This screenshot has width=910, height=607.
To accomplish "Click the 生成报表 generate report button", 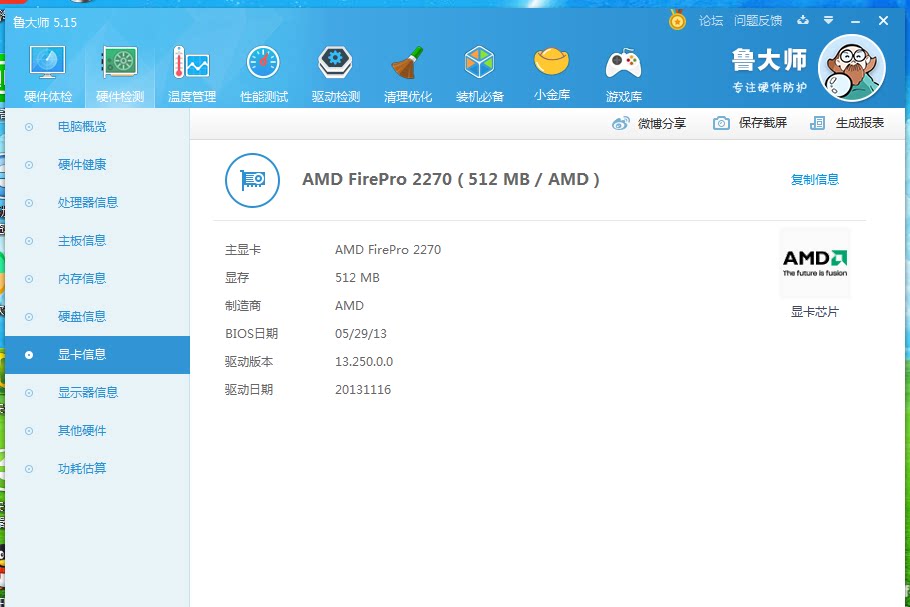I will [x=847, y=123].
